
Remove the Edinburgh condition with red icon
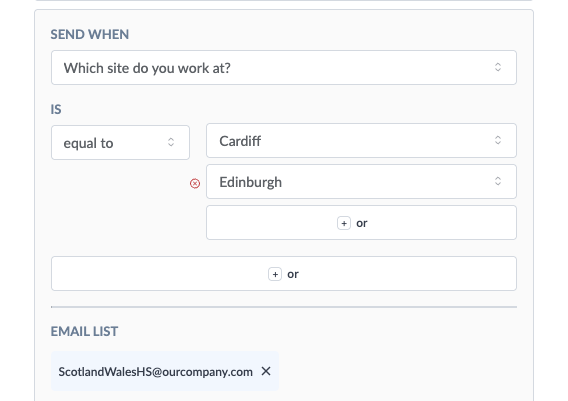(195, 184)
